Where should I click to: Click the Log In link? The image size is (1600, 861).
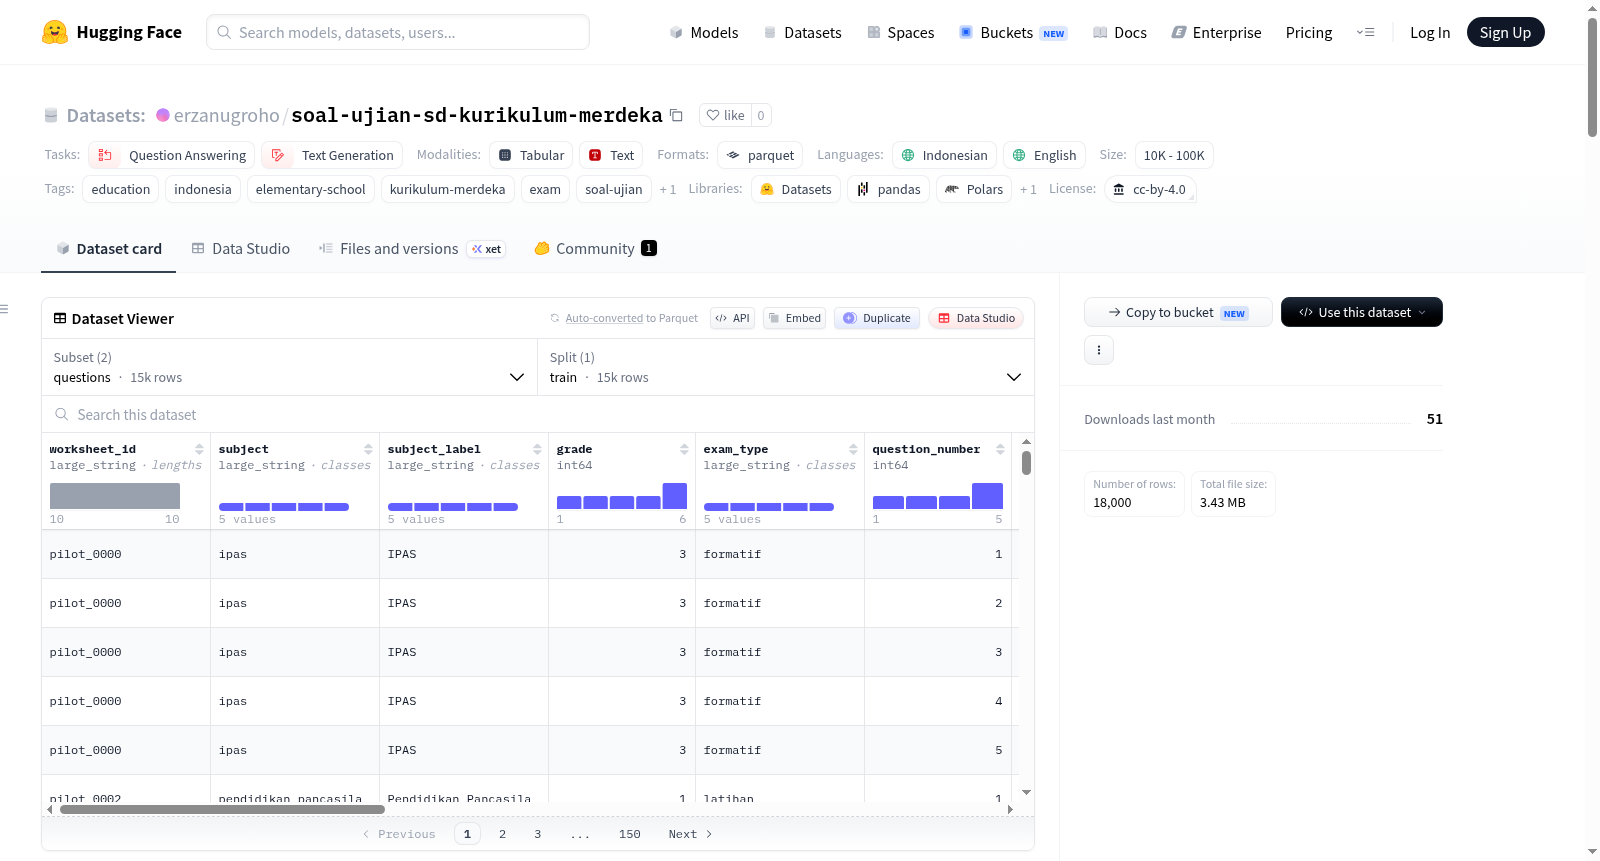(x=1430, y=32)
